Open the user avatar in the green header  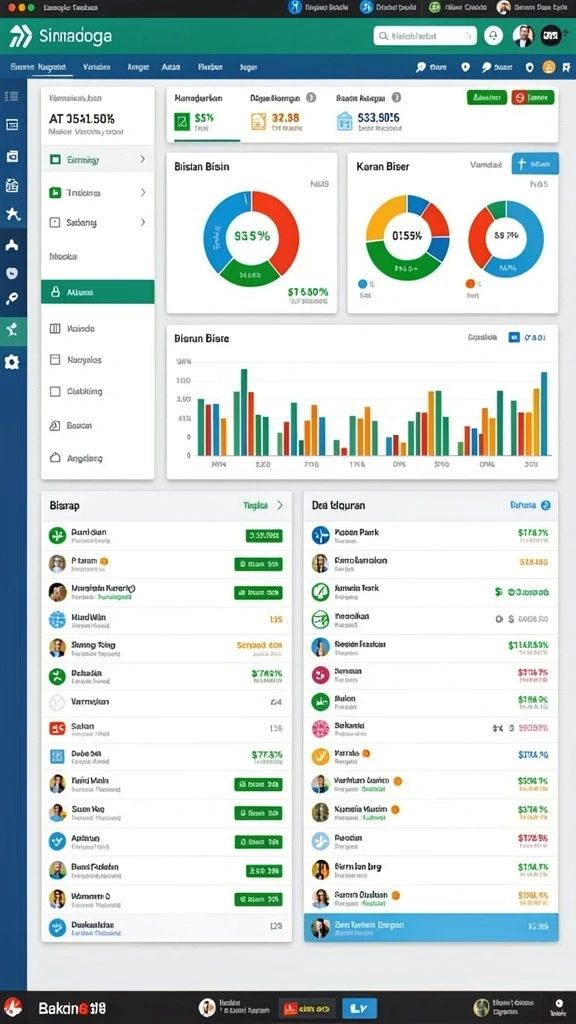point(523,36)
